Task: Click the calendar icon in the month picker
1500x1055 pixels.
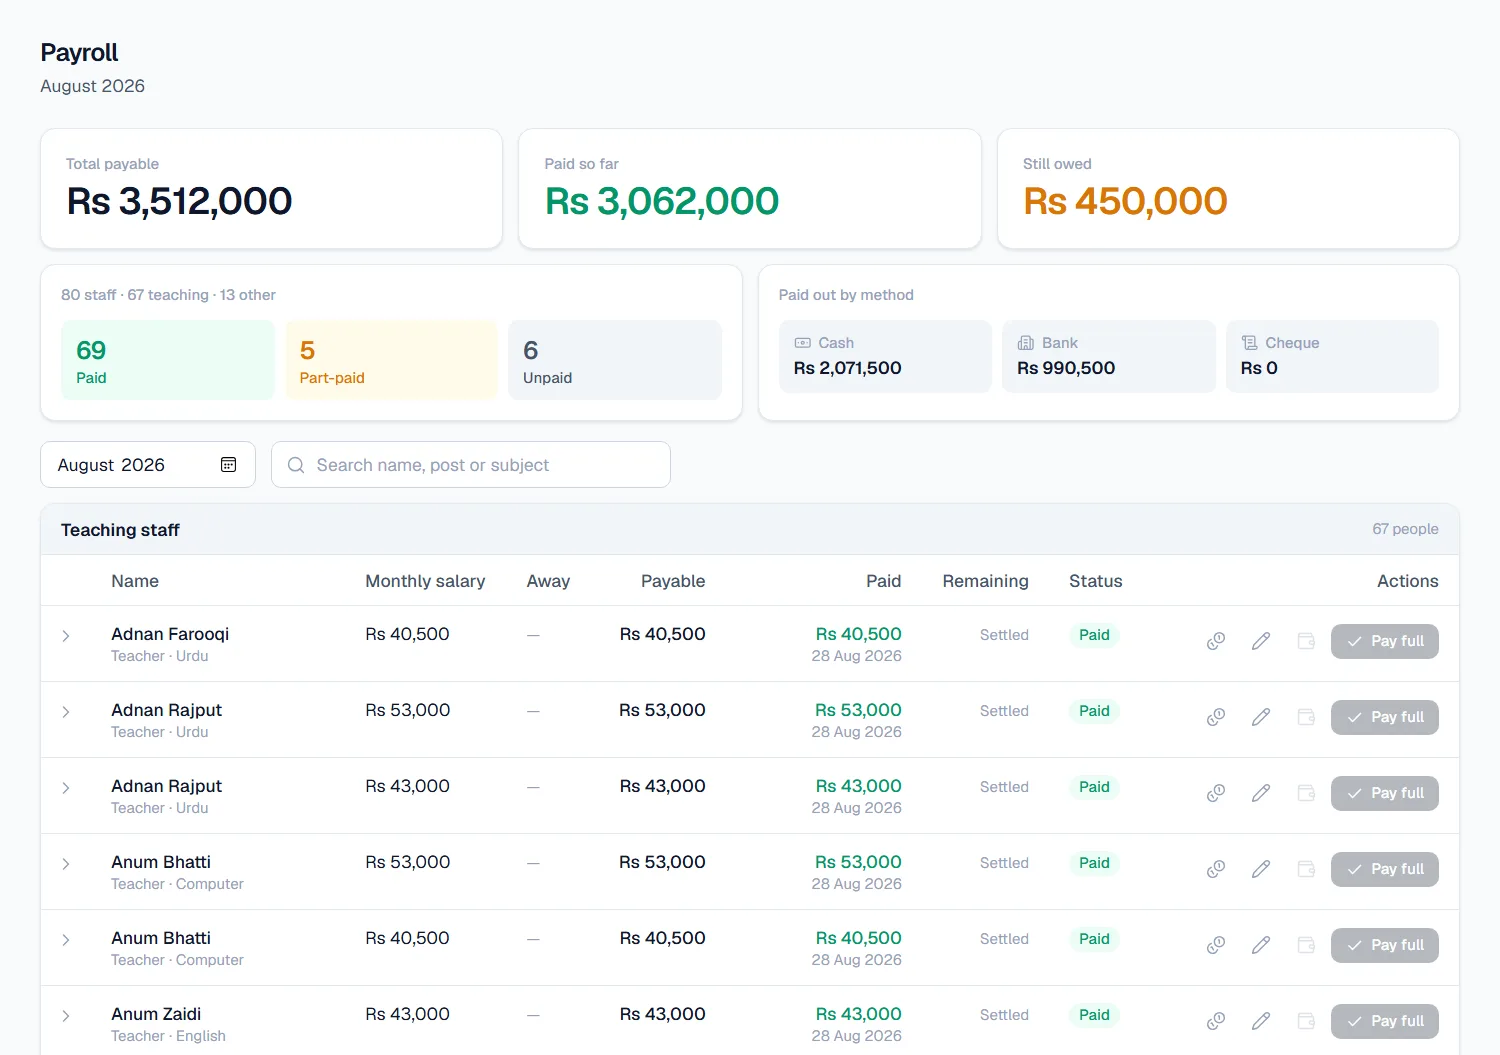Action: click(228, 465)
